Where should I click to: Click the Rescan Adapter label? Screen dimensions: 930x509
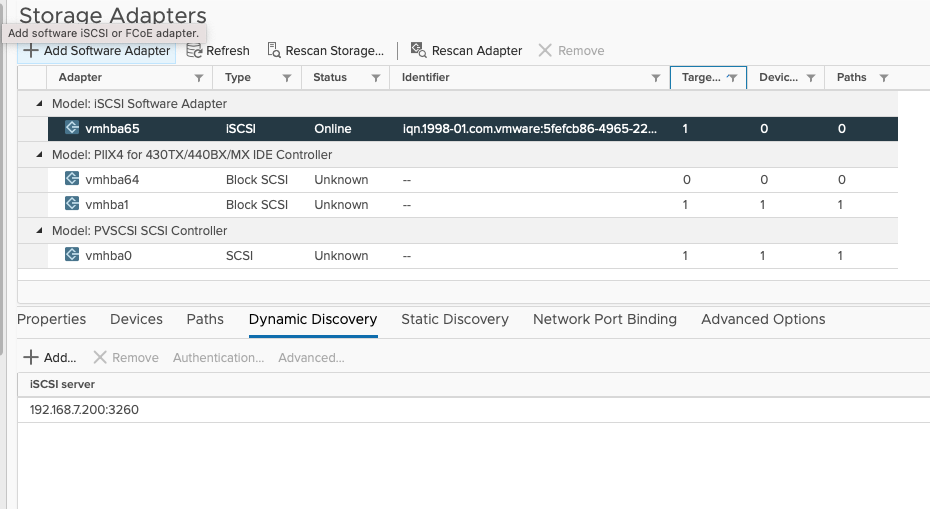click(x=477, y=51)
